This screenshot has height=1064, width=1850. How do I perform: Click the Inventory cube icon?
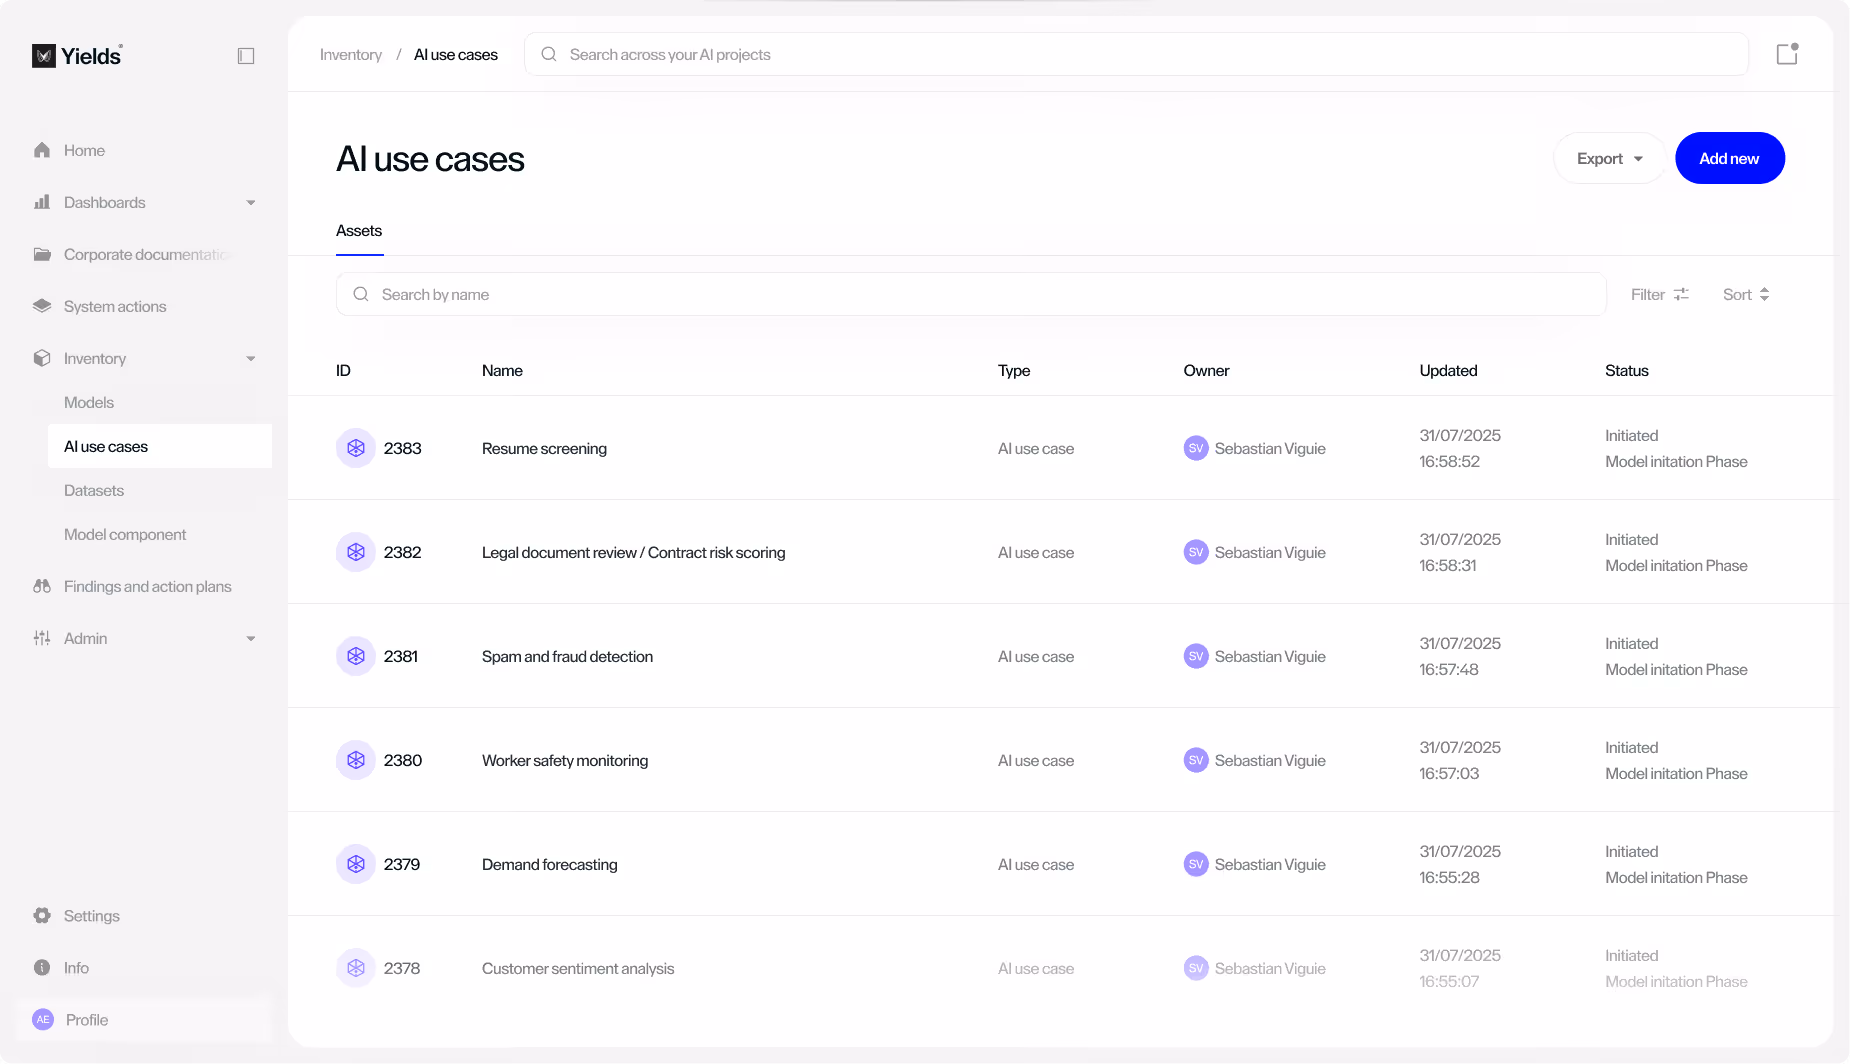(x=42, y=358)
